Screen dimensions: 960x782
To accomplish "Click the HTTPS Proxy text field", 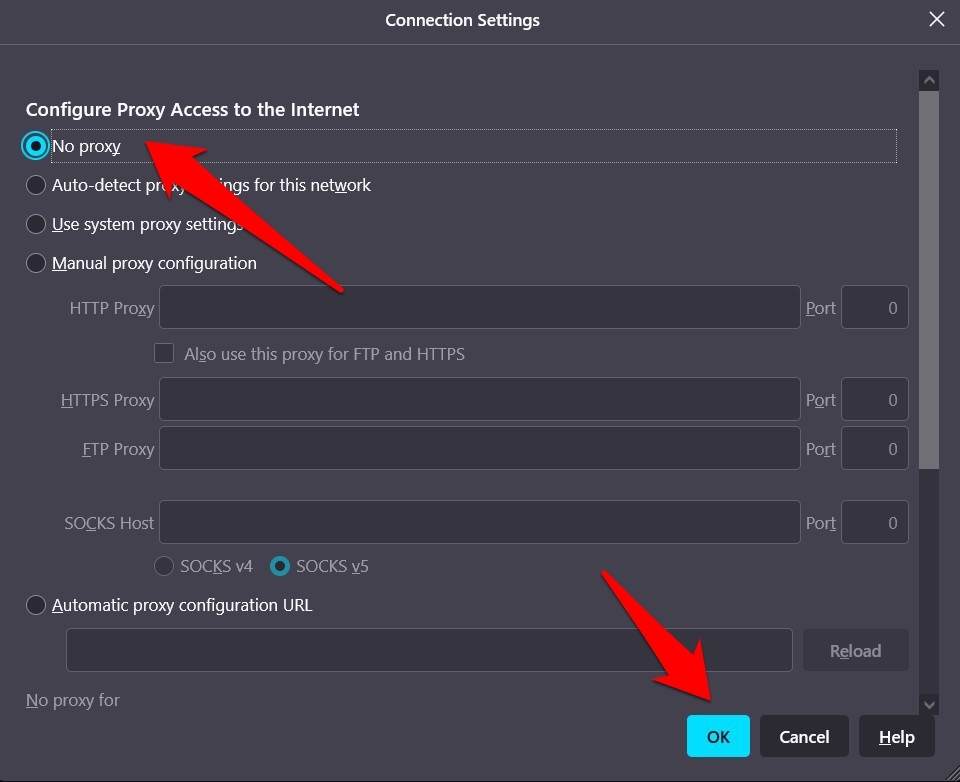I will [480, 399].
